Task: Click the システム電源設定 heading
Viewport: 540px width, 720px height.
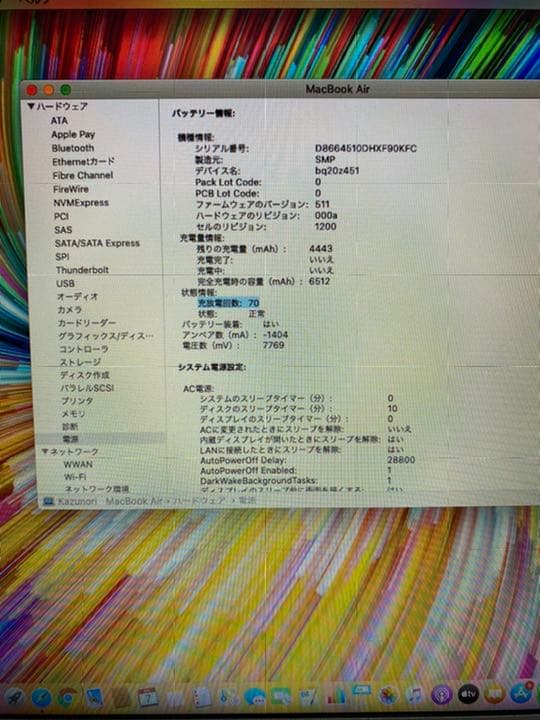Action: pos(212,367)
